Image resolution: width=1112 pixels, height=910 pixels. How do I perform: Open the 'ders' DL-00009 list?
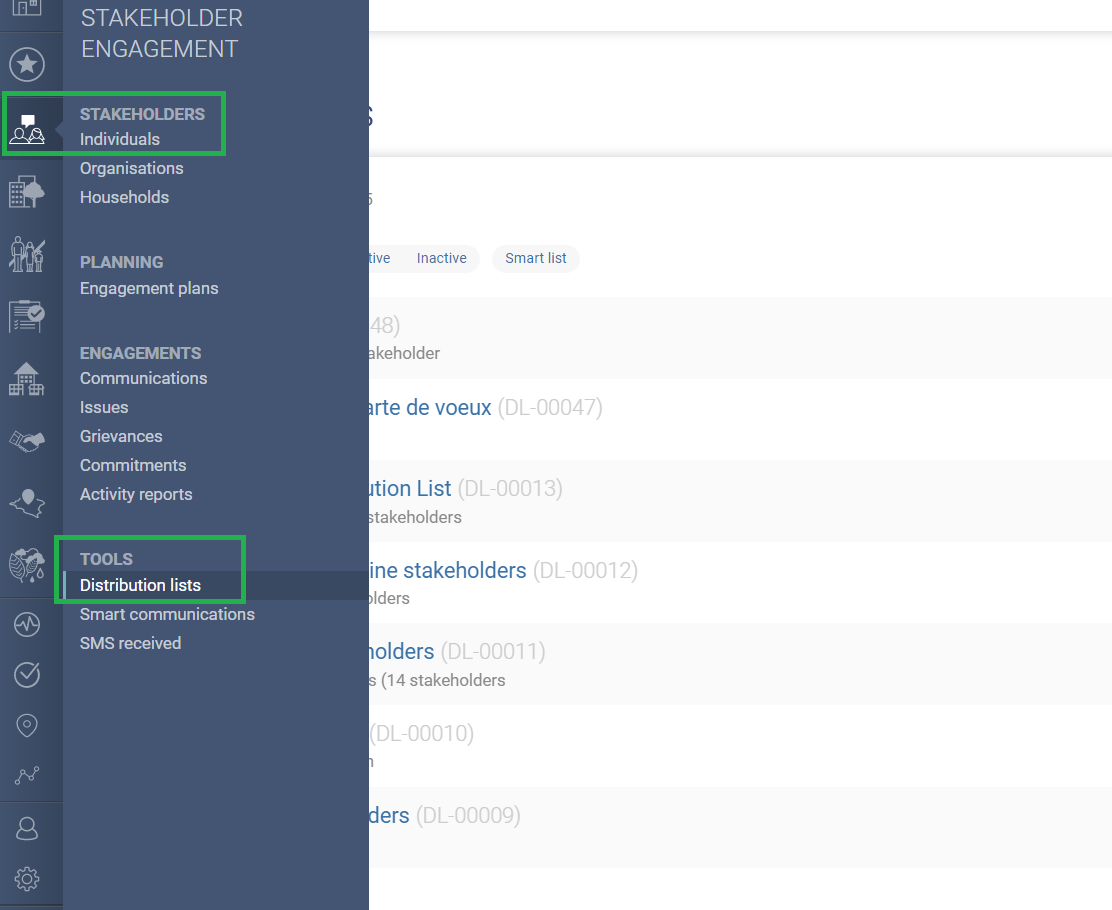(389, 816)
